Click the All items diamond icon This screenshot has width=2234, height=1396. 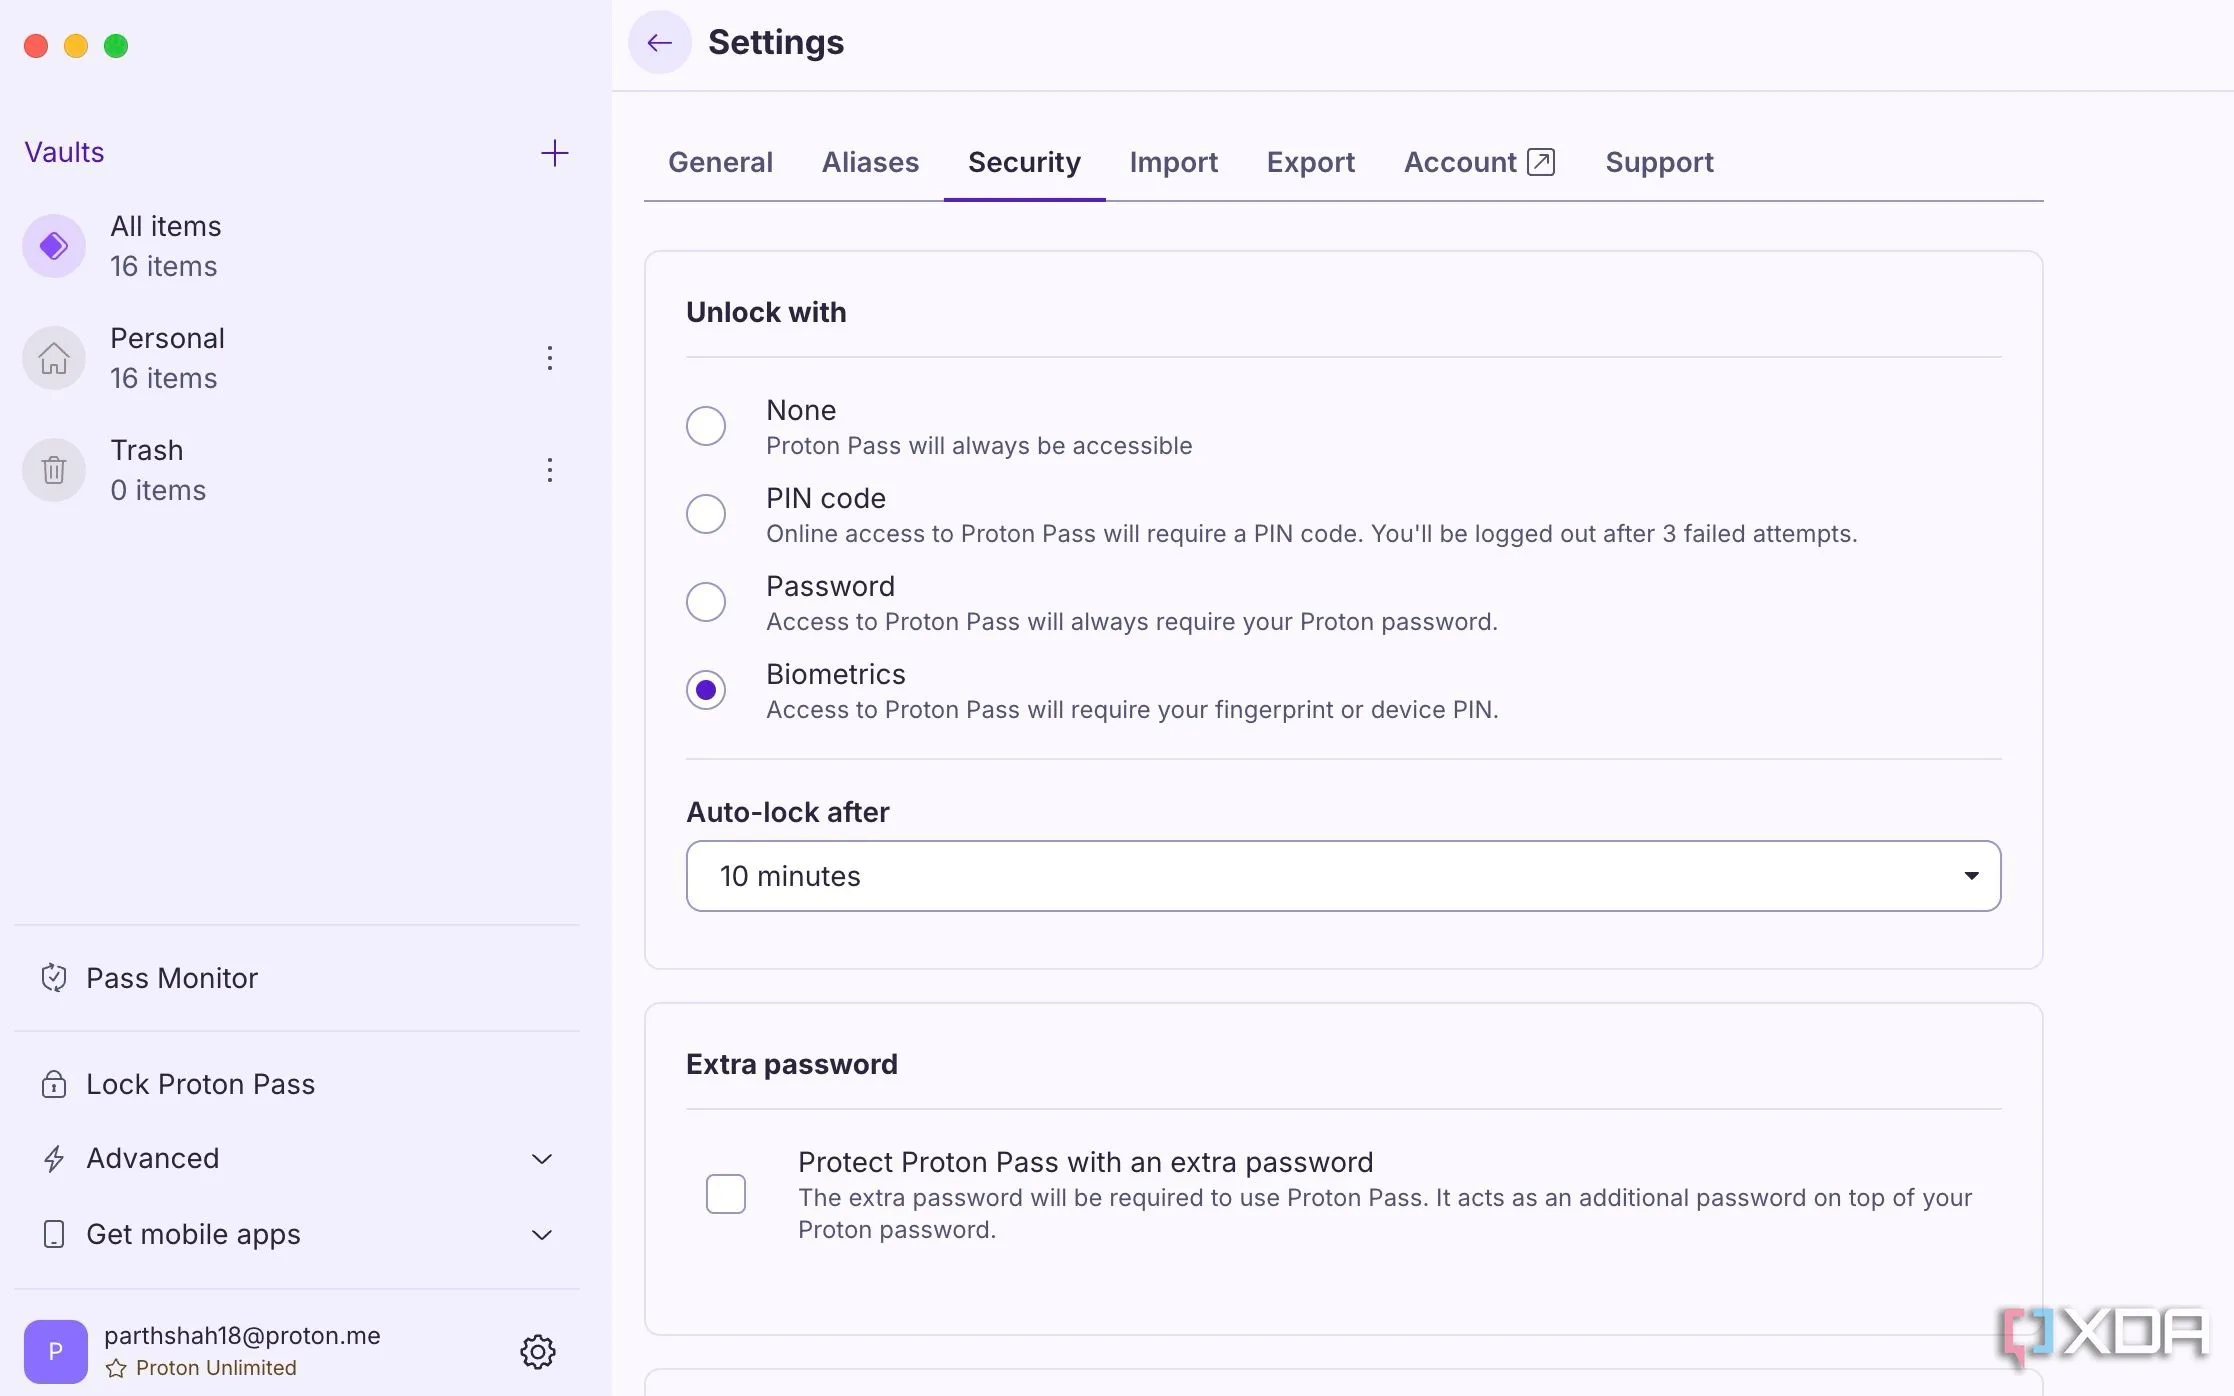coord(54,246)
